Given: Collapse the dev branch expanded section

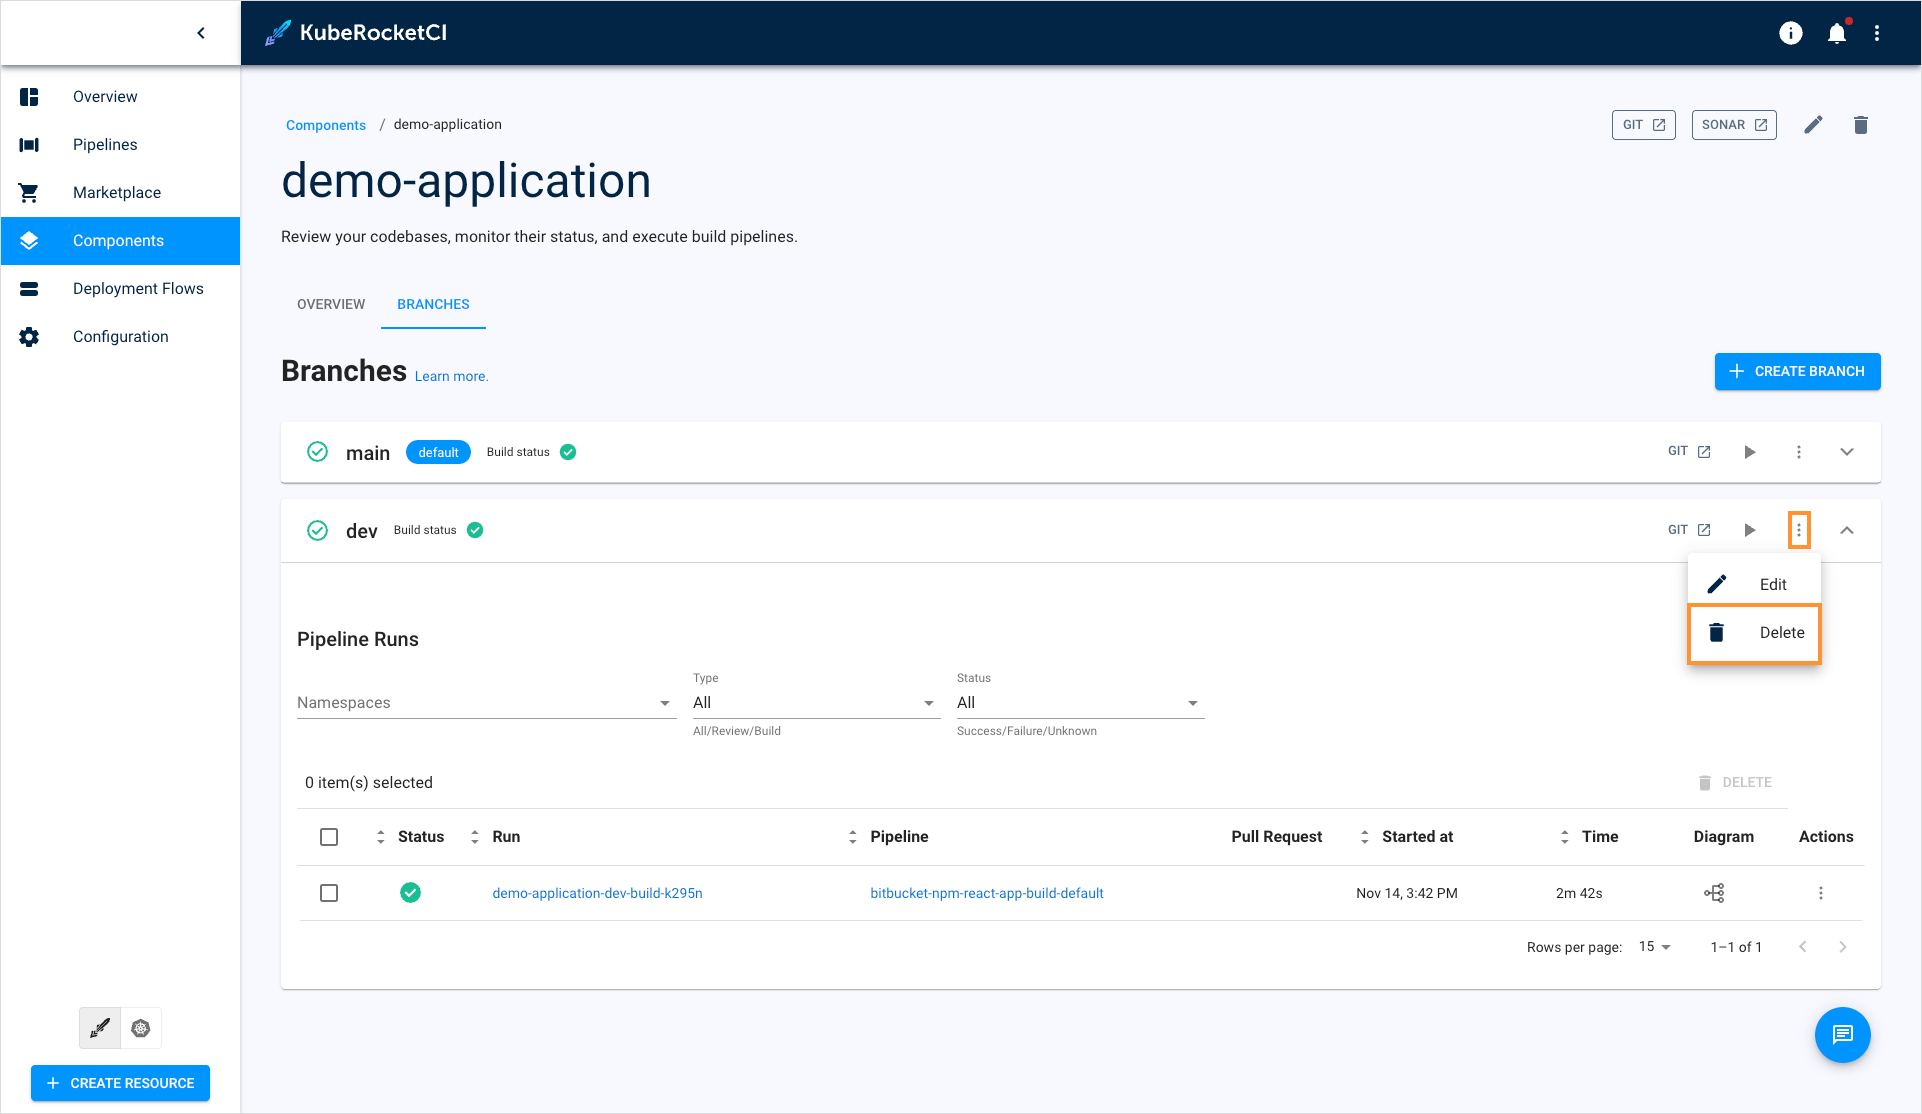Looking at the screenshot, I should click(x=1848, y=530).
